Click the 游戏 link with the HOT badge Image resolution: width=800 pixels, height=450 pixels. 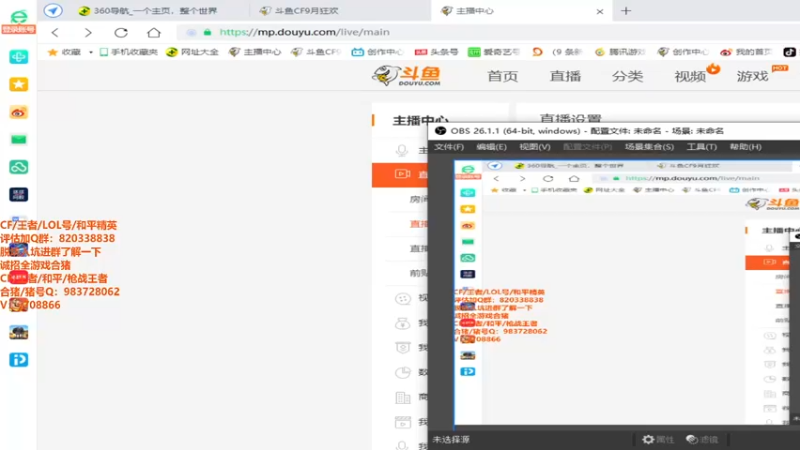tap(753, 76)
